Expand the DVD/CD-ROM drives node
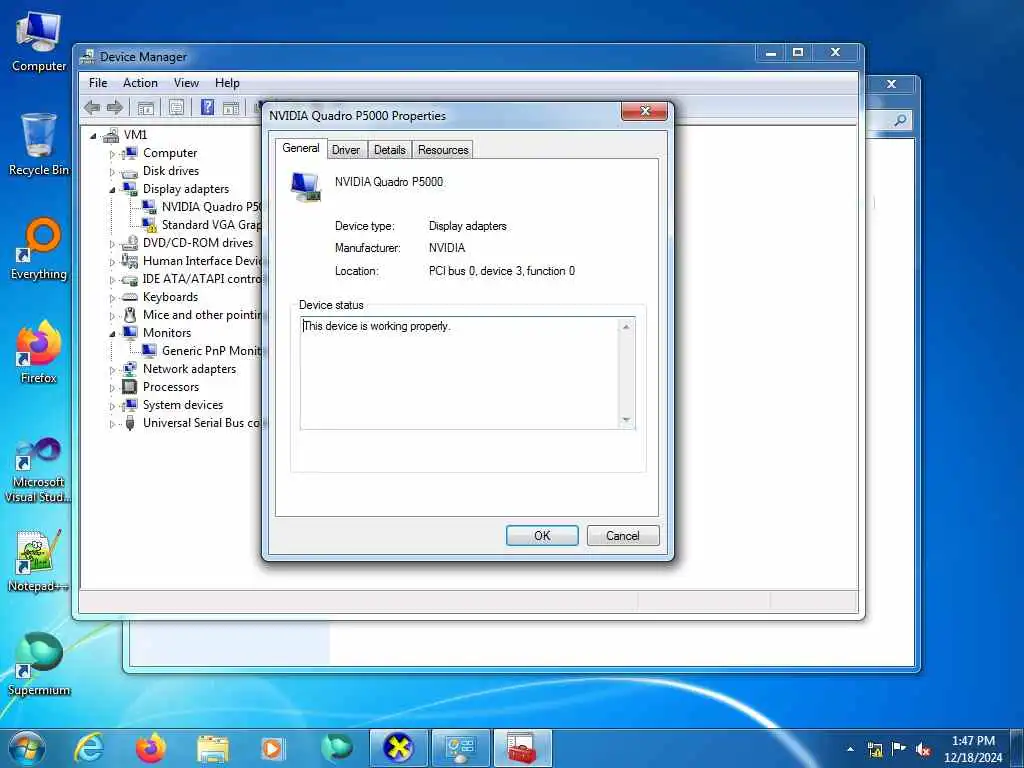 pos(112,244)
